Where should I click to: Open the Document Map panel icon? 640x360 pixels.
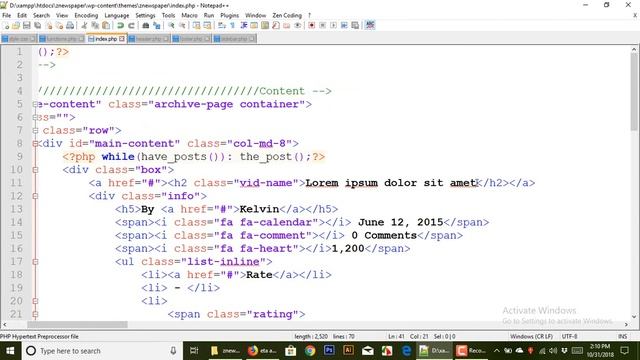[265, 25]
